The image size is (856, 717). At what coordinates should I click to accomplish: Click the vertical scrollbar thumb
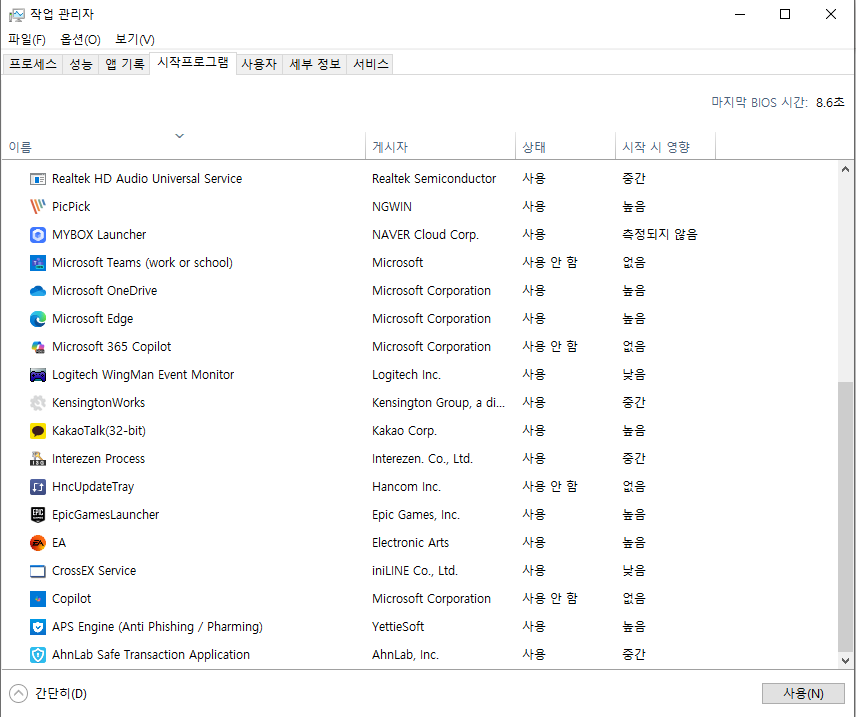coord(845,517)
